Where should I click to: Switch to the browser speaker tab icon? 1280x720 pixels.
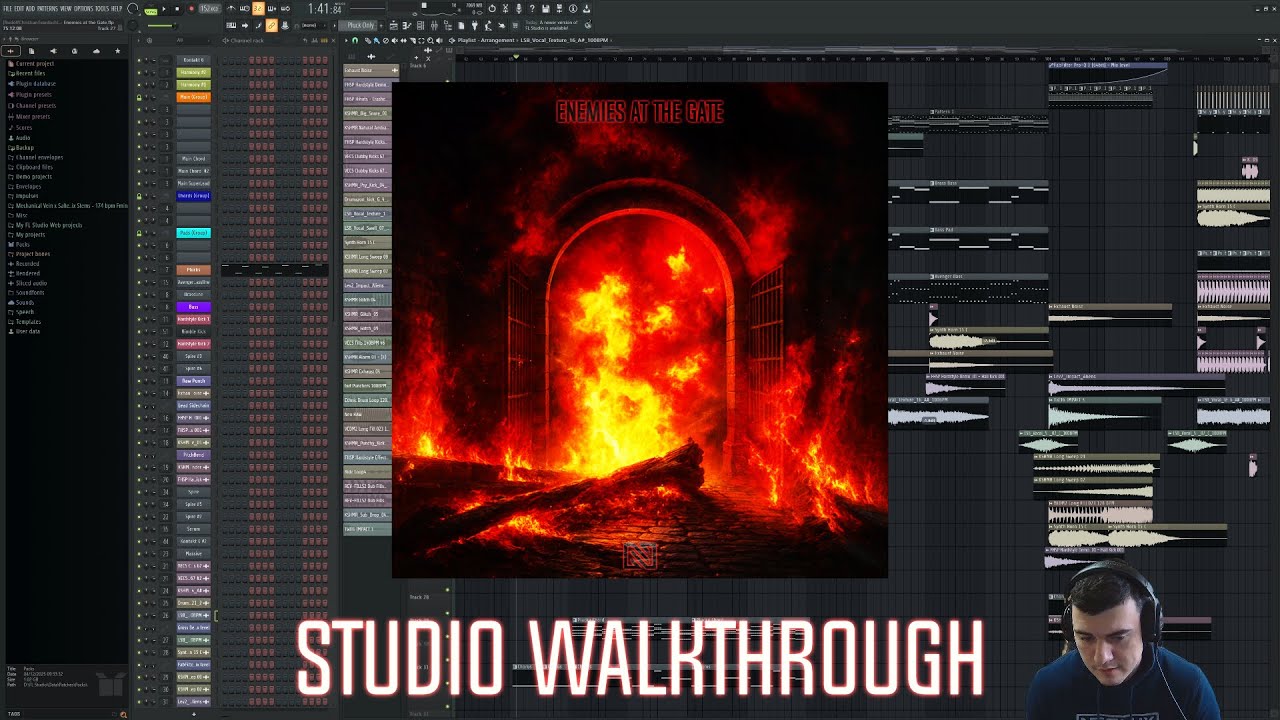point(53,51)
